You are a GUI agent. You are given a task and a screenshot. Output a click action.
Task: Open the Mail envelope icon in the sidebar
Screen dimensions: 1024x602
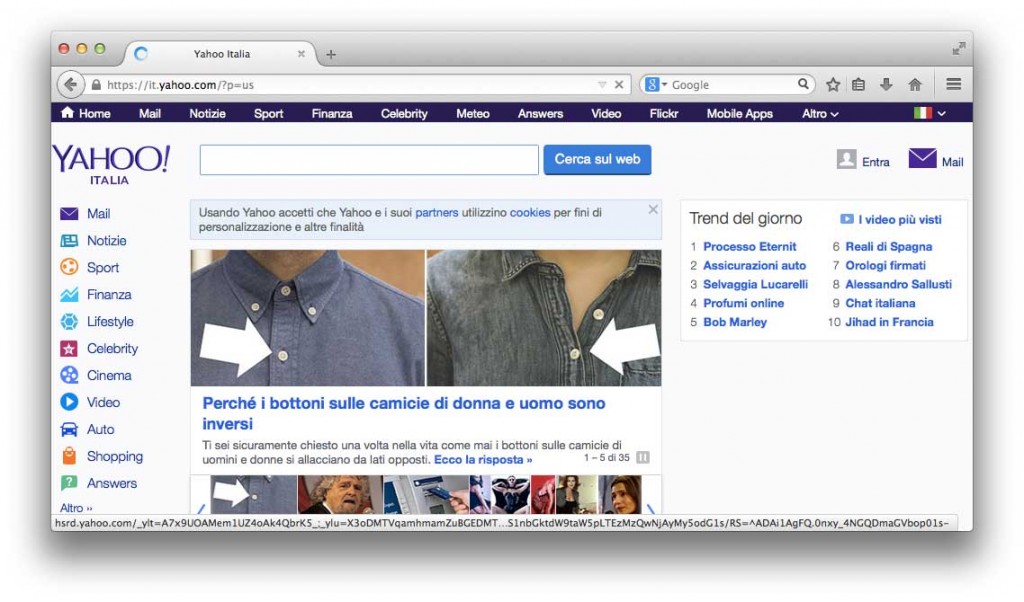point(70,214)
